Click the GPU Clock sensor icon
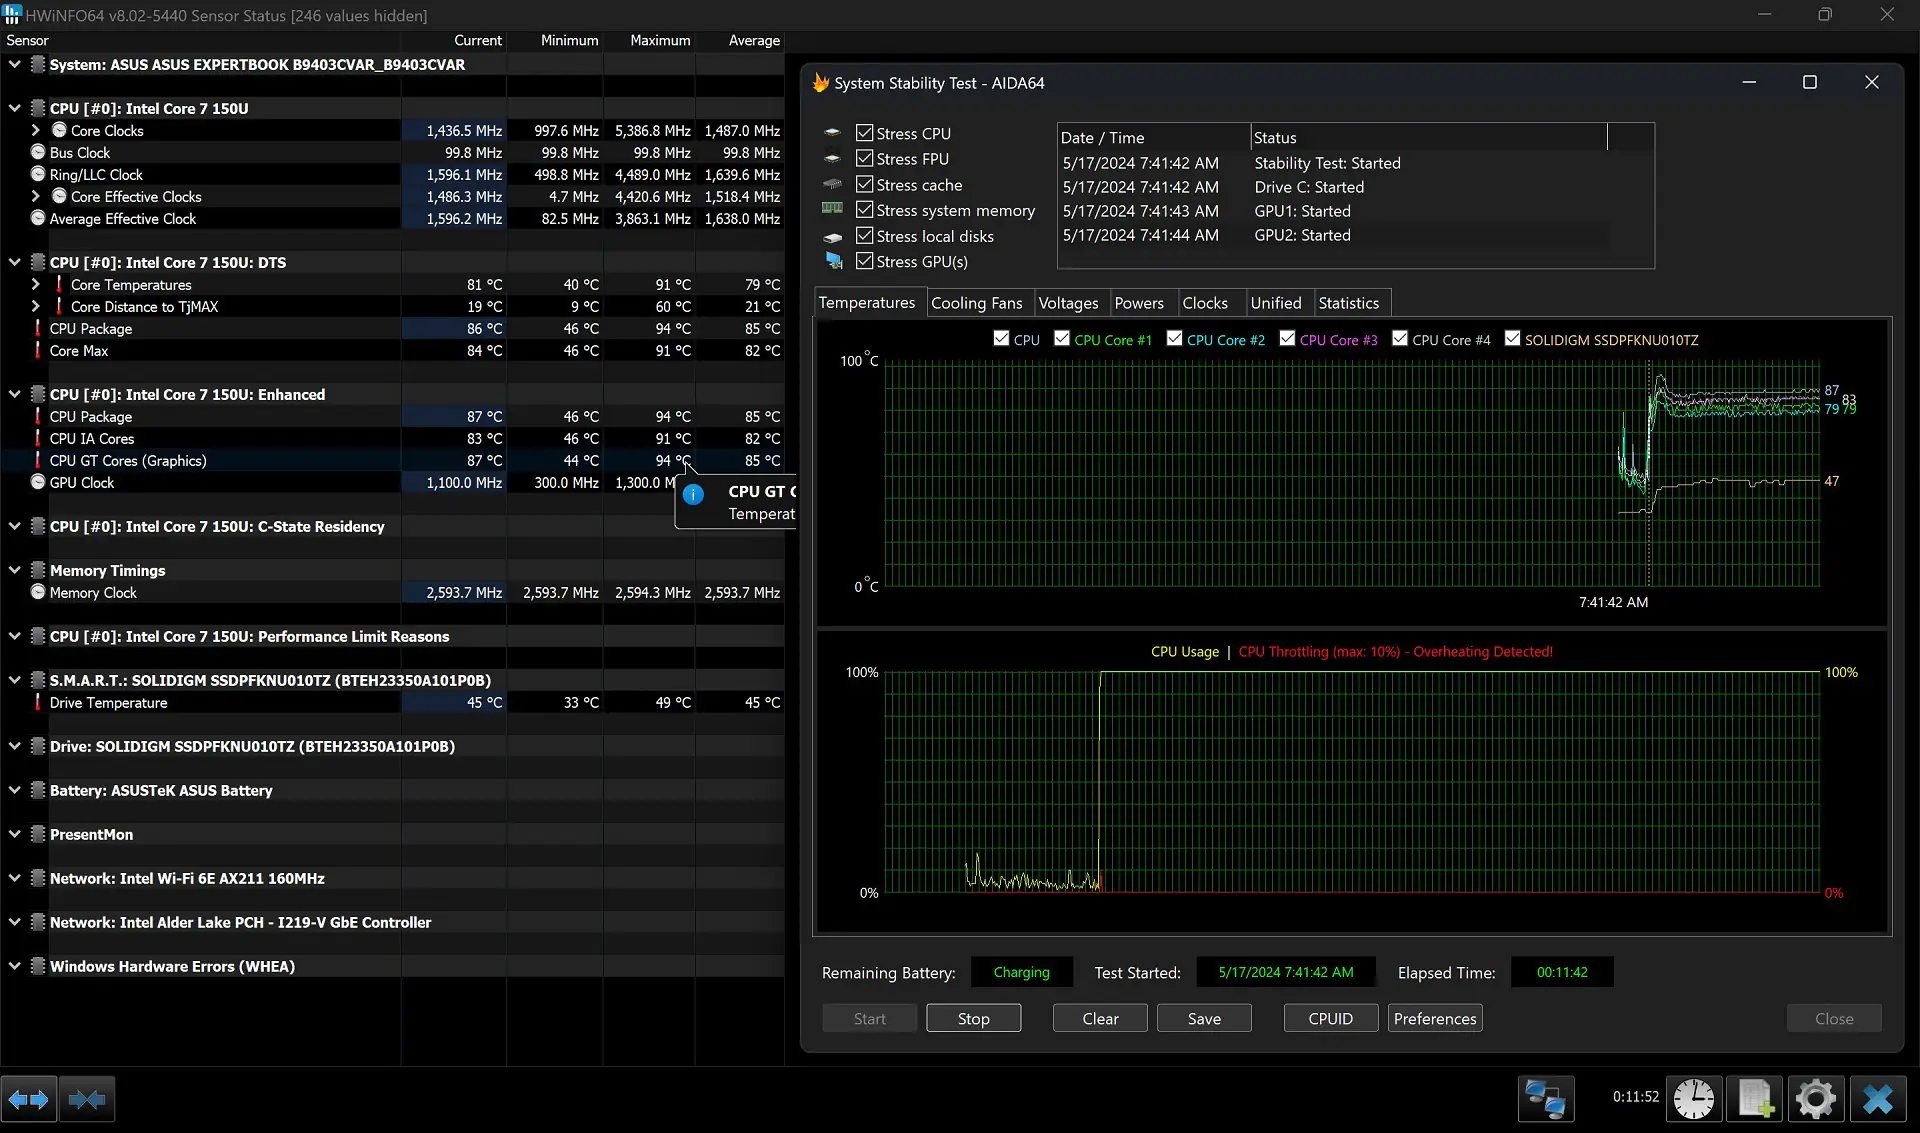The height and width of the screenshot is (1133, 1920). tap(38, 482)
